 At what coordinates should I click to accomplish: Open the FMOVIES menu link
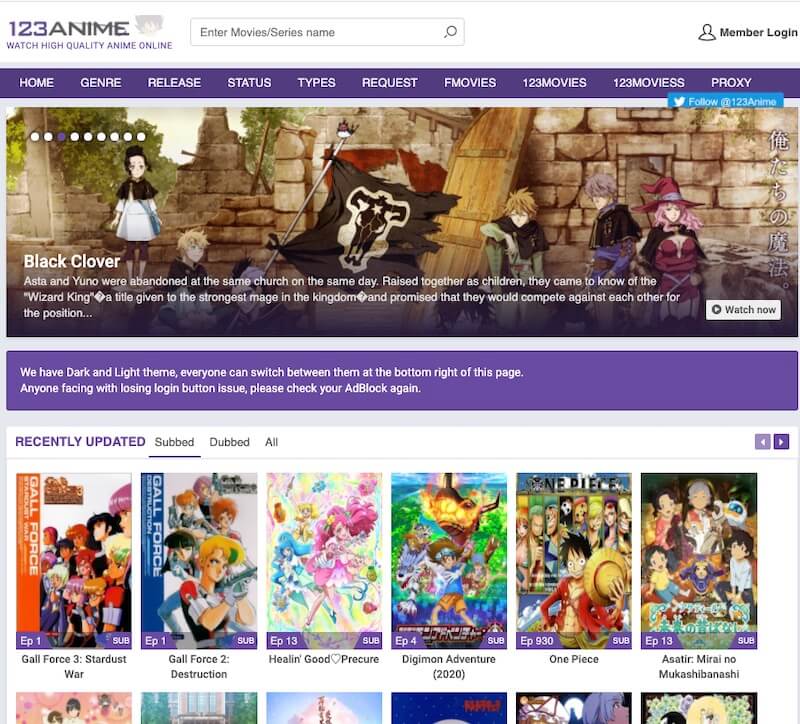pyautogui.click(x=469, y=83)
